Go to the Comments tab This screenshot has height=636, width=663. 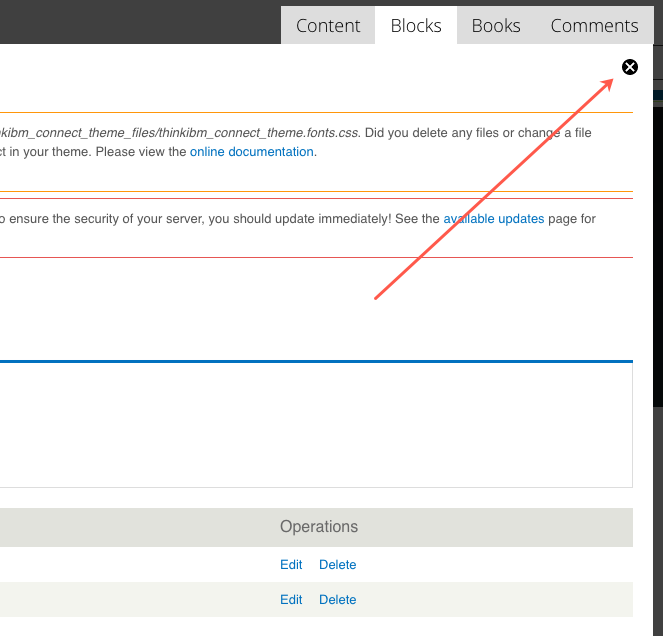pos(594,25)
